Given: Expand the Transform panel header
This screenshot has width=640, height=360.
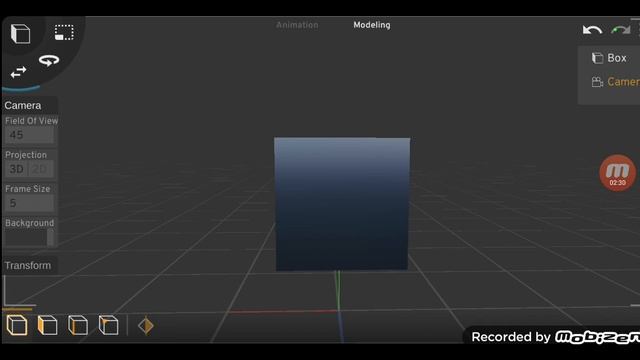Looking at the screenshot, I should [x=29, y=265].
